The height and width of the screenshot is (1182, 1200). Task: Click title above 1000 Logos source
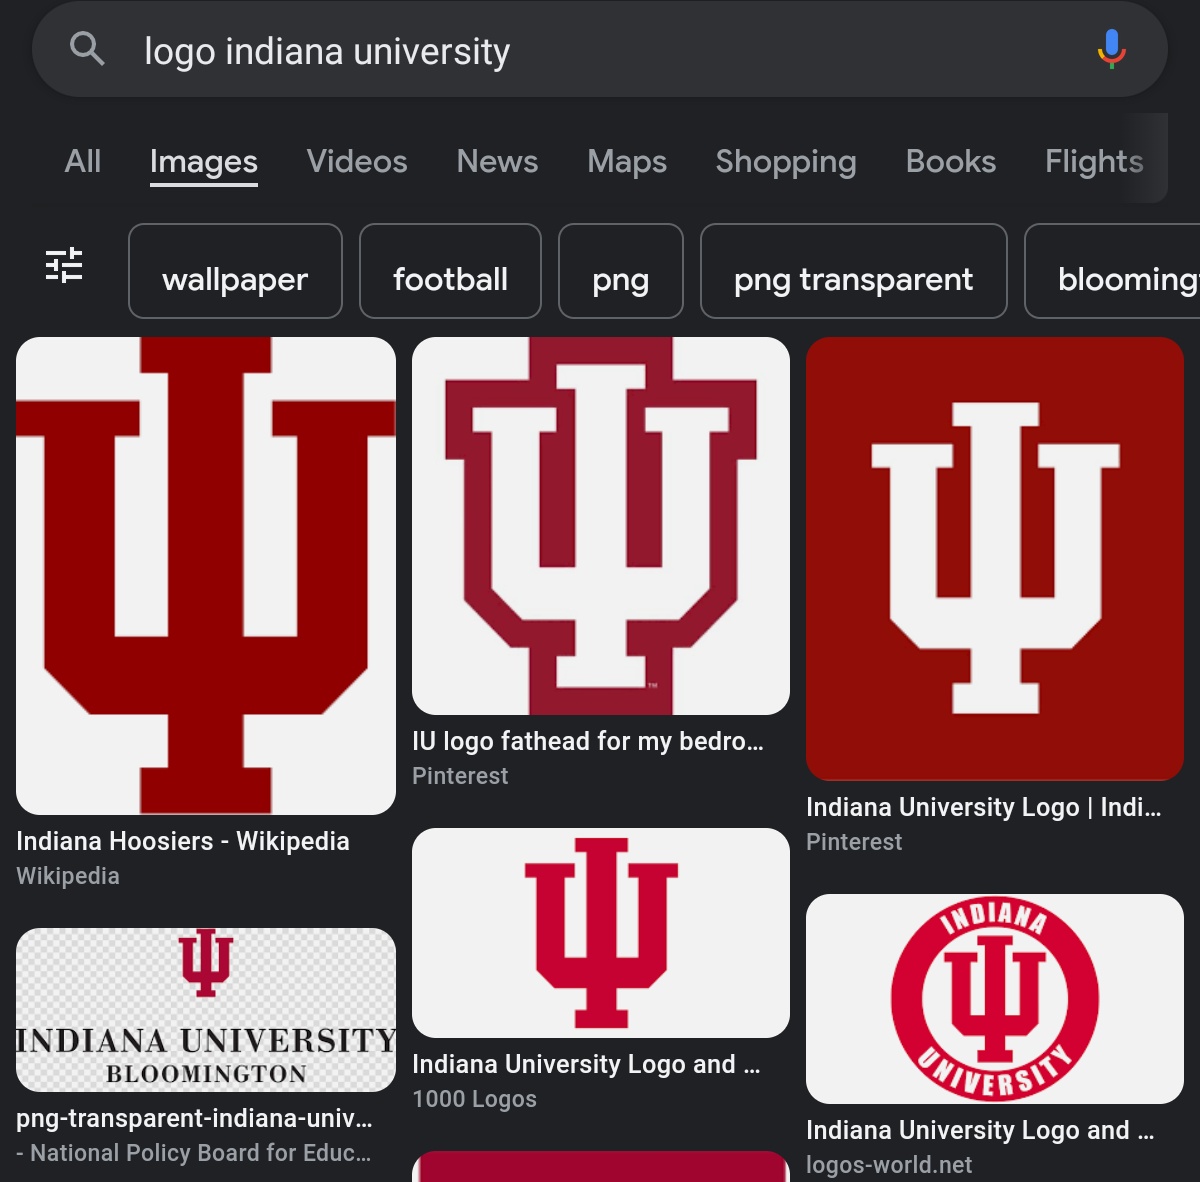pos(586,1064)
